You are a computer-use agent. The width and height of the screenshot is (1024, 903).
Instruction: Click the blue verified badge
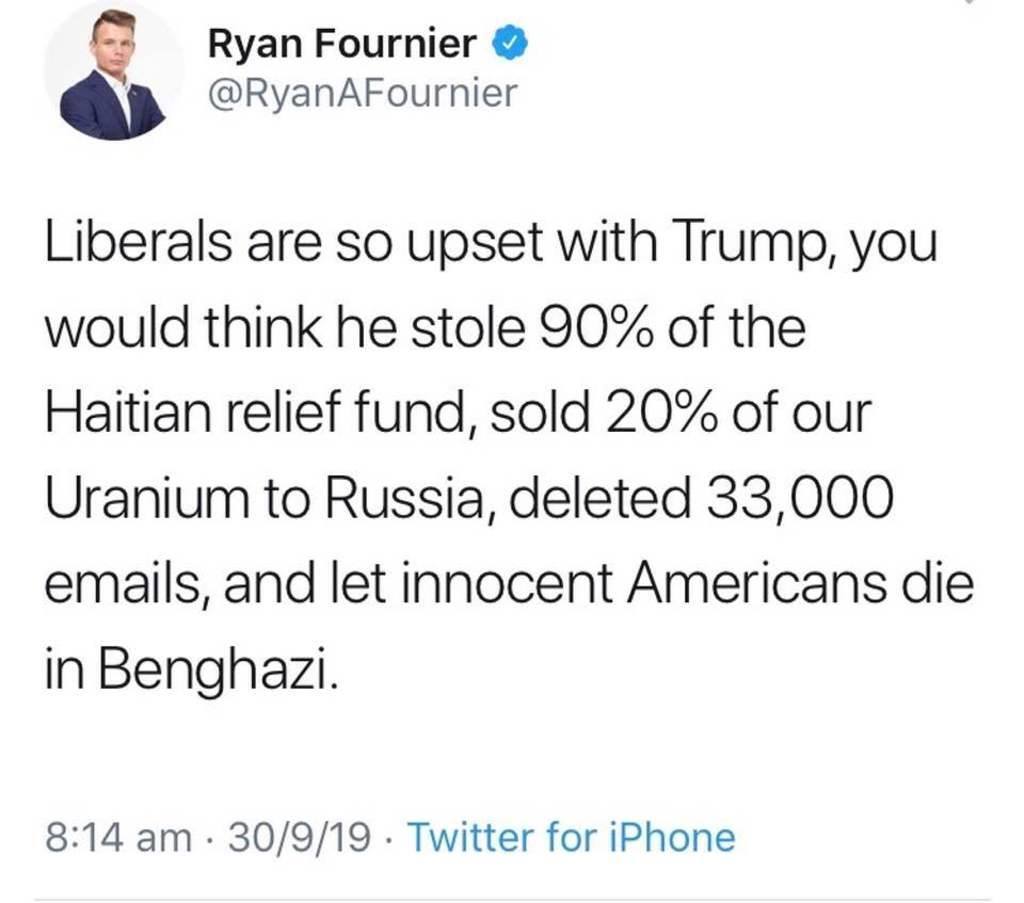[x=508, y=43]
